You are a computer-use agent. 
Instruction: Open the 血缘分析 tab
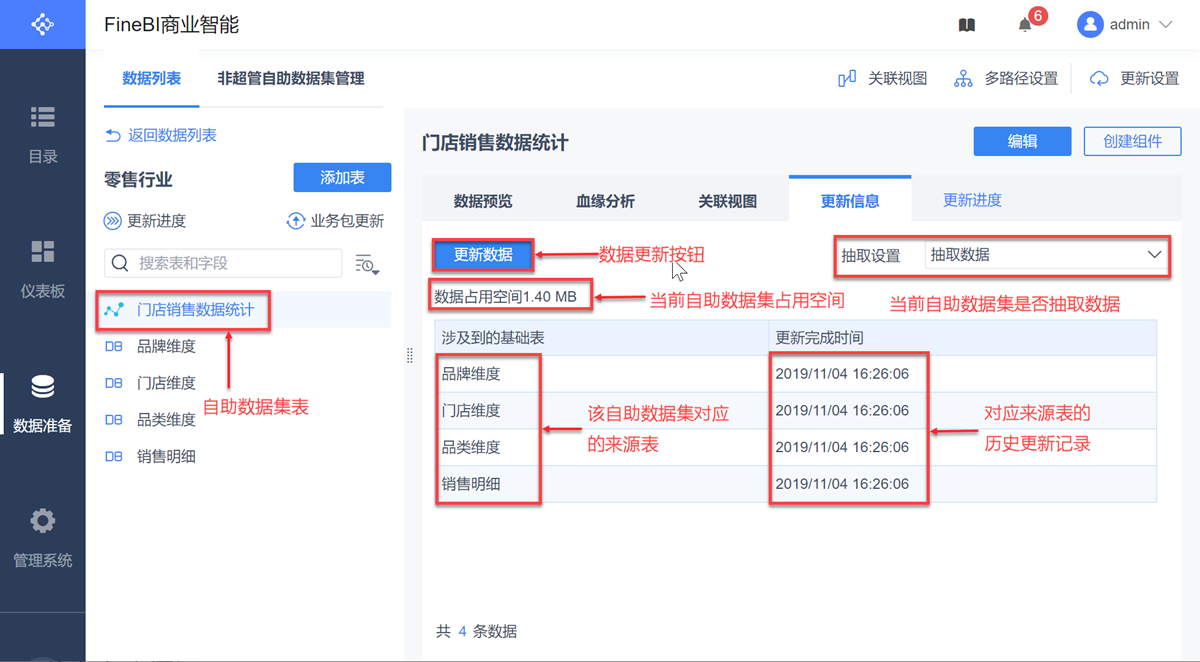click(x=605, y=201)
